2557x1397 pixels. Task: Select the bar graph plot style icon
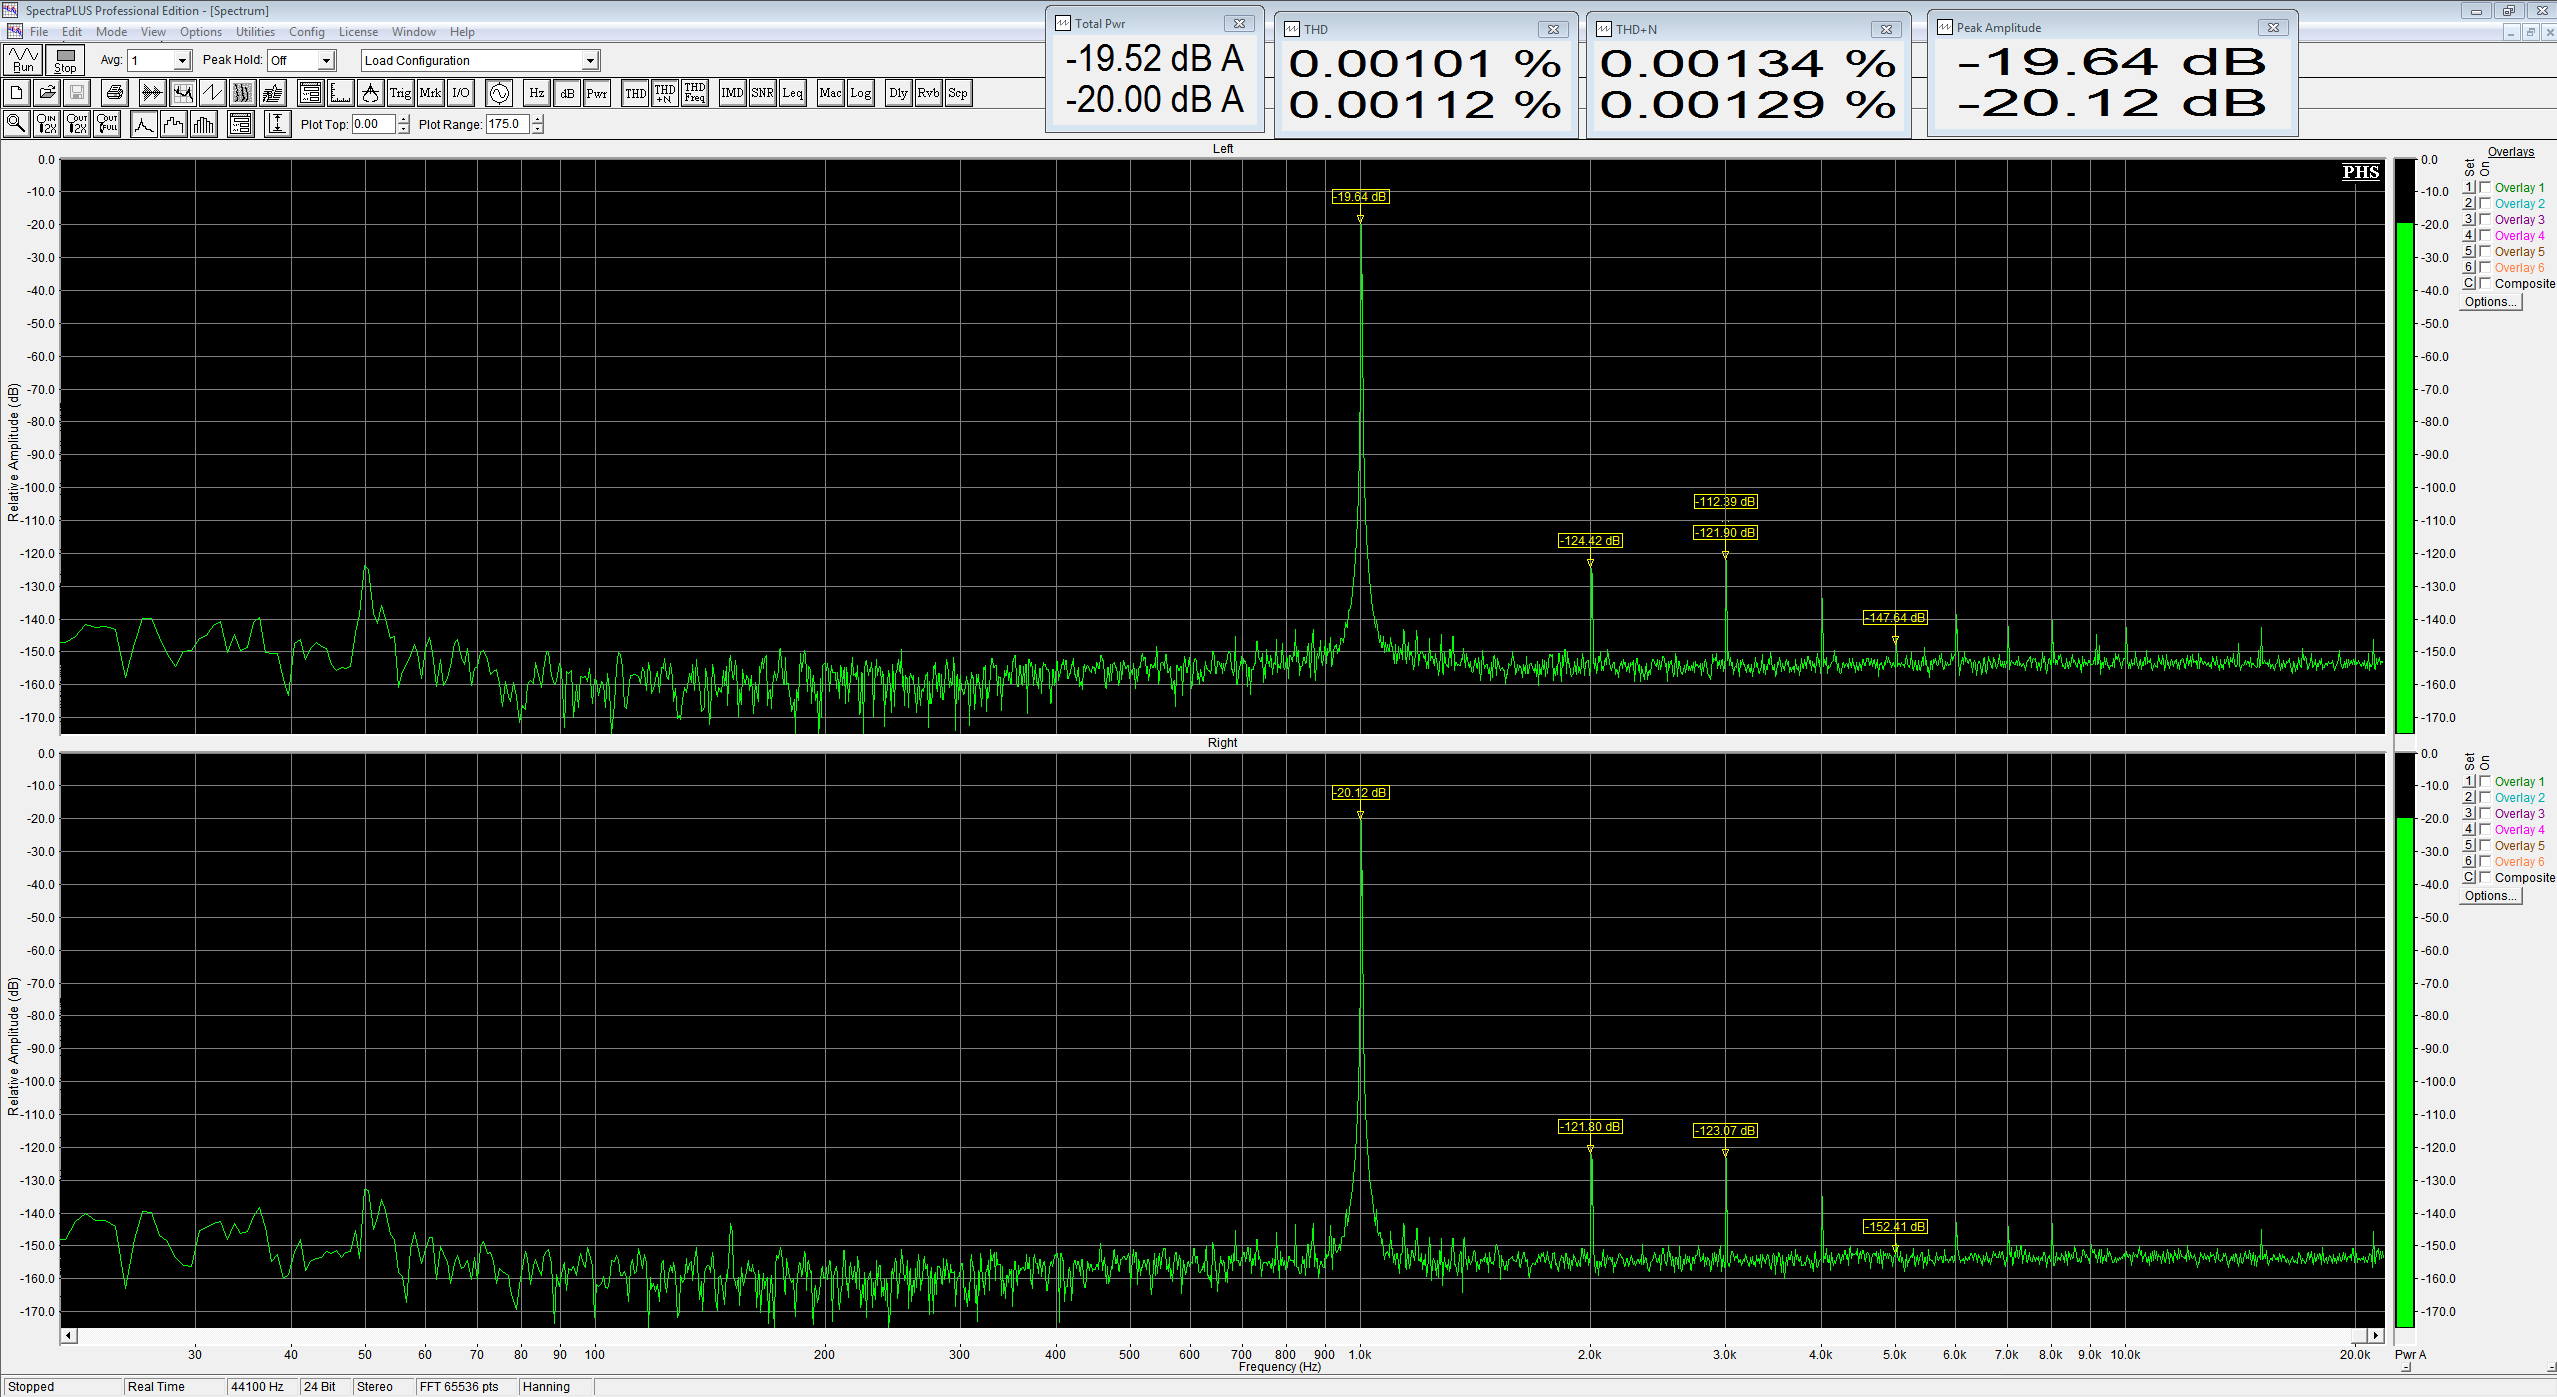tap(204, 124)
